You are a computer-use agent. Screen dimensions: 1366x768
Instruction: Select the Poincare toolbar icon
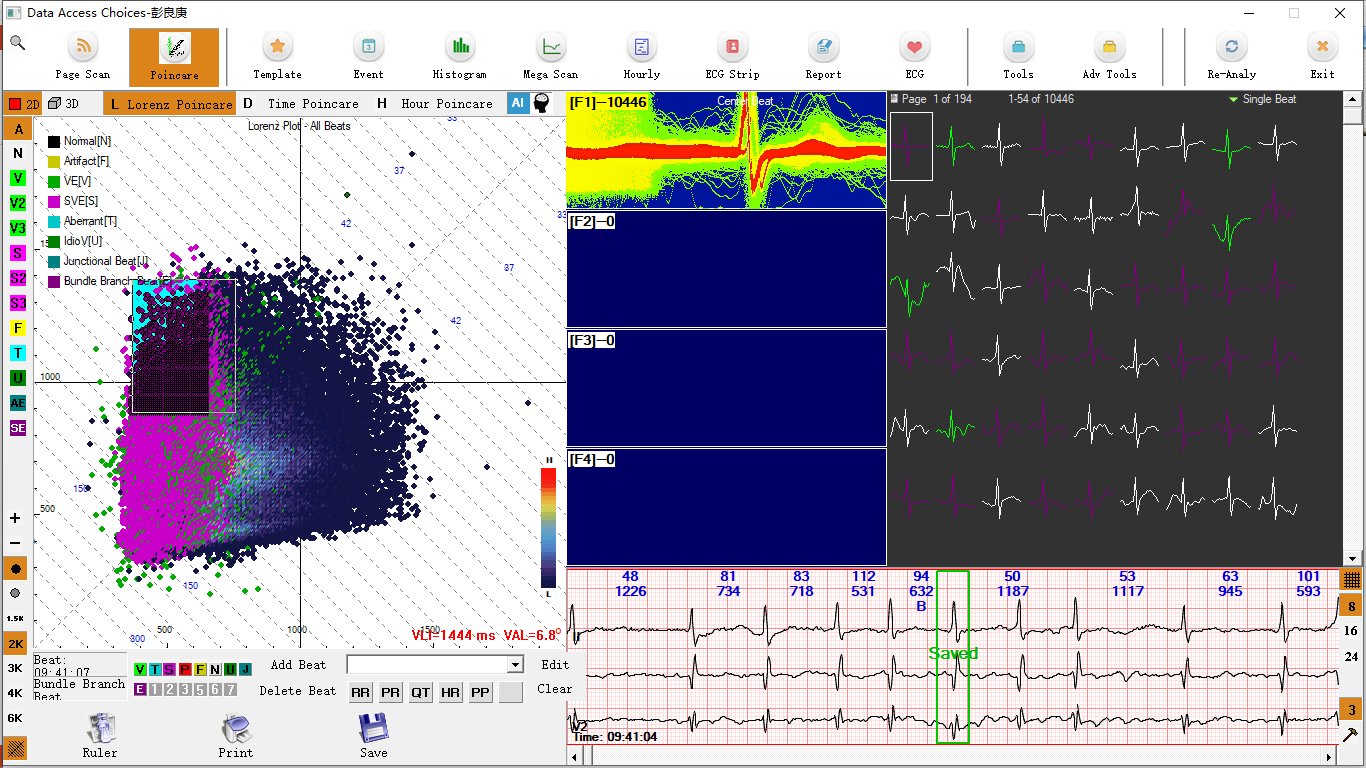coord(174,56)
